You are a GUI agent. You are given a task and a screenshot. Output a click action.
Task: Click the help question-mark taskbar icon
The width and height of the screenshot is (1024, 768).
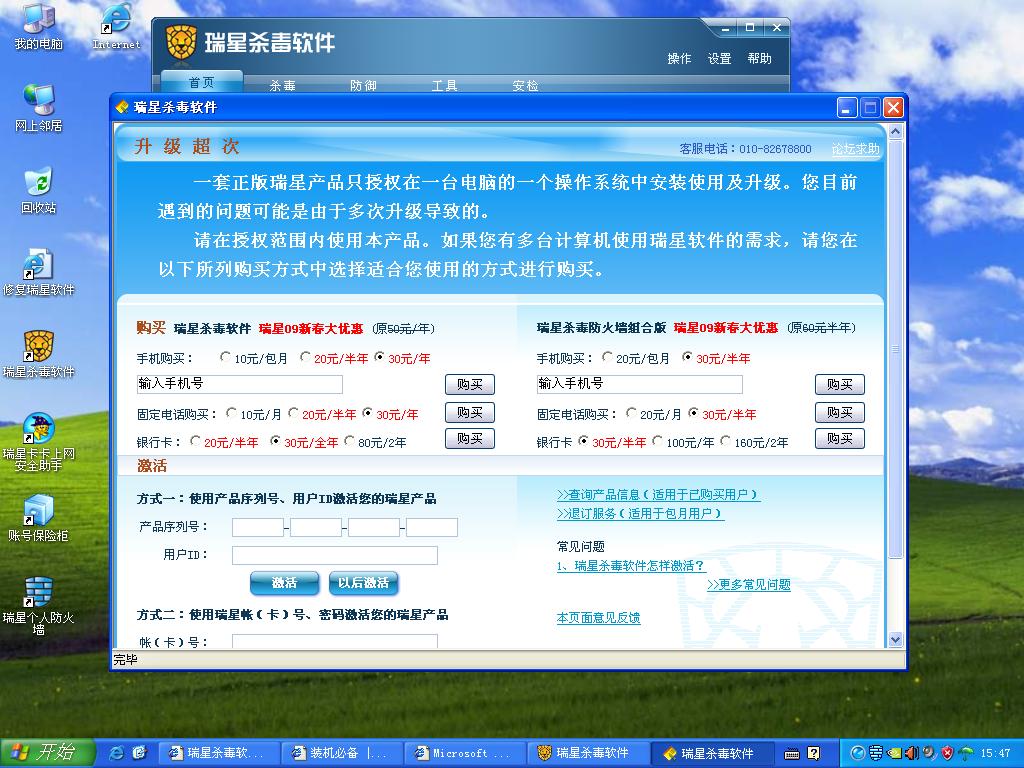[814, 753]
